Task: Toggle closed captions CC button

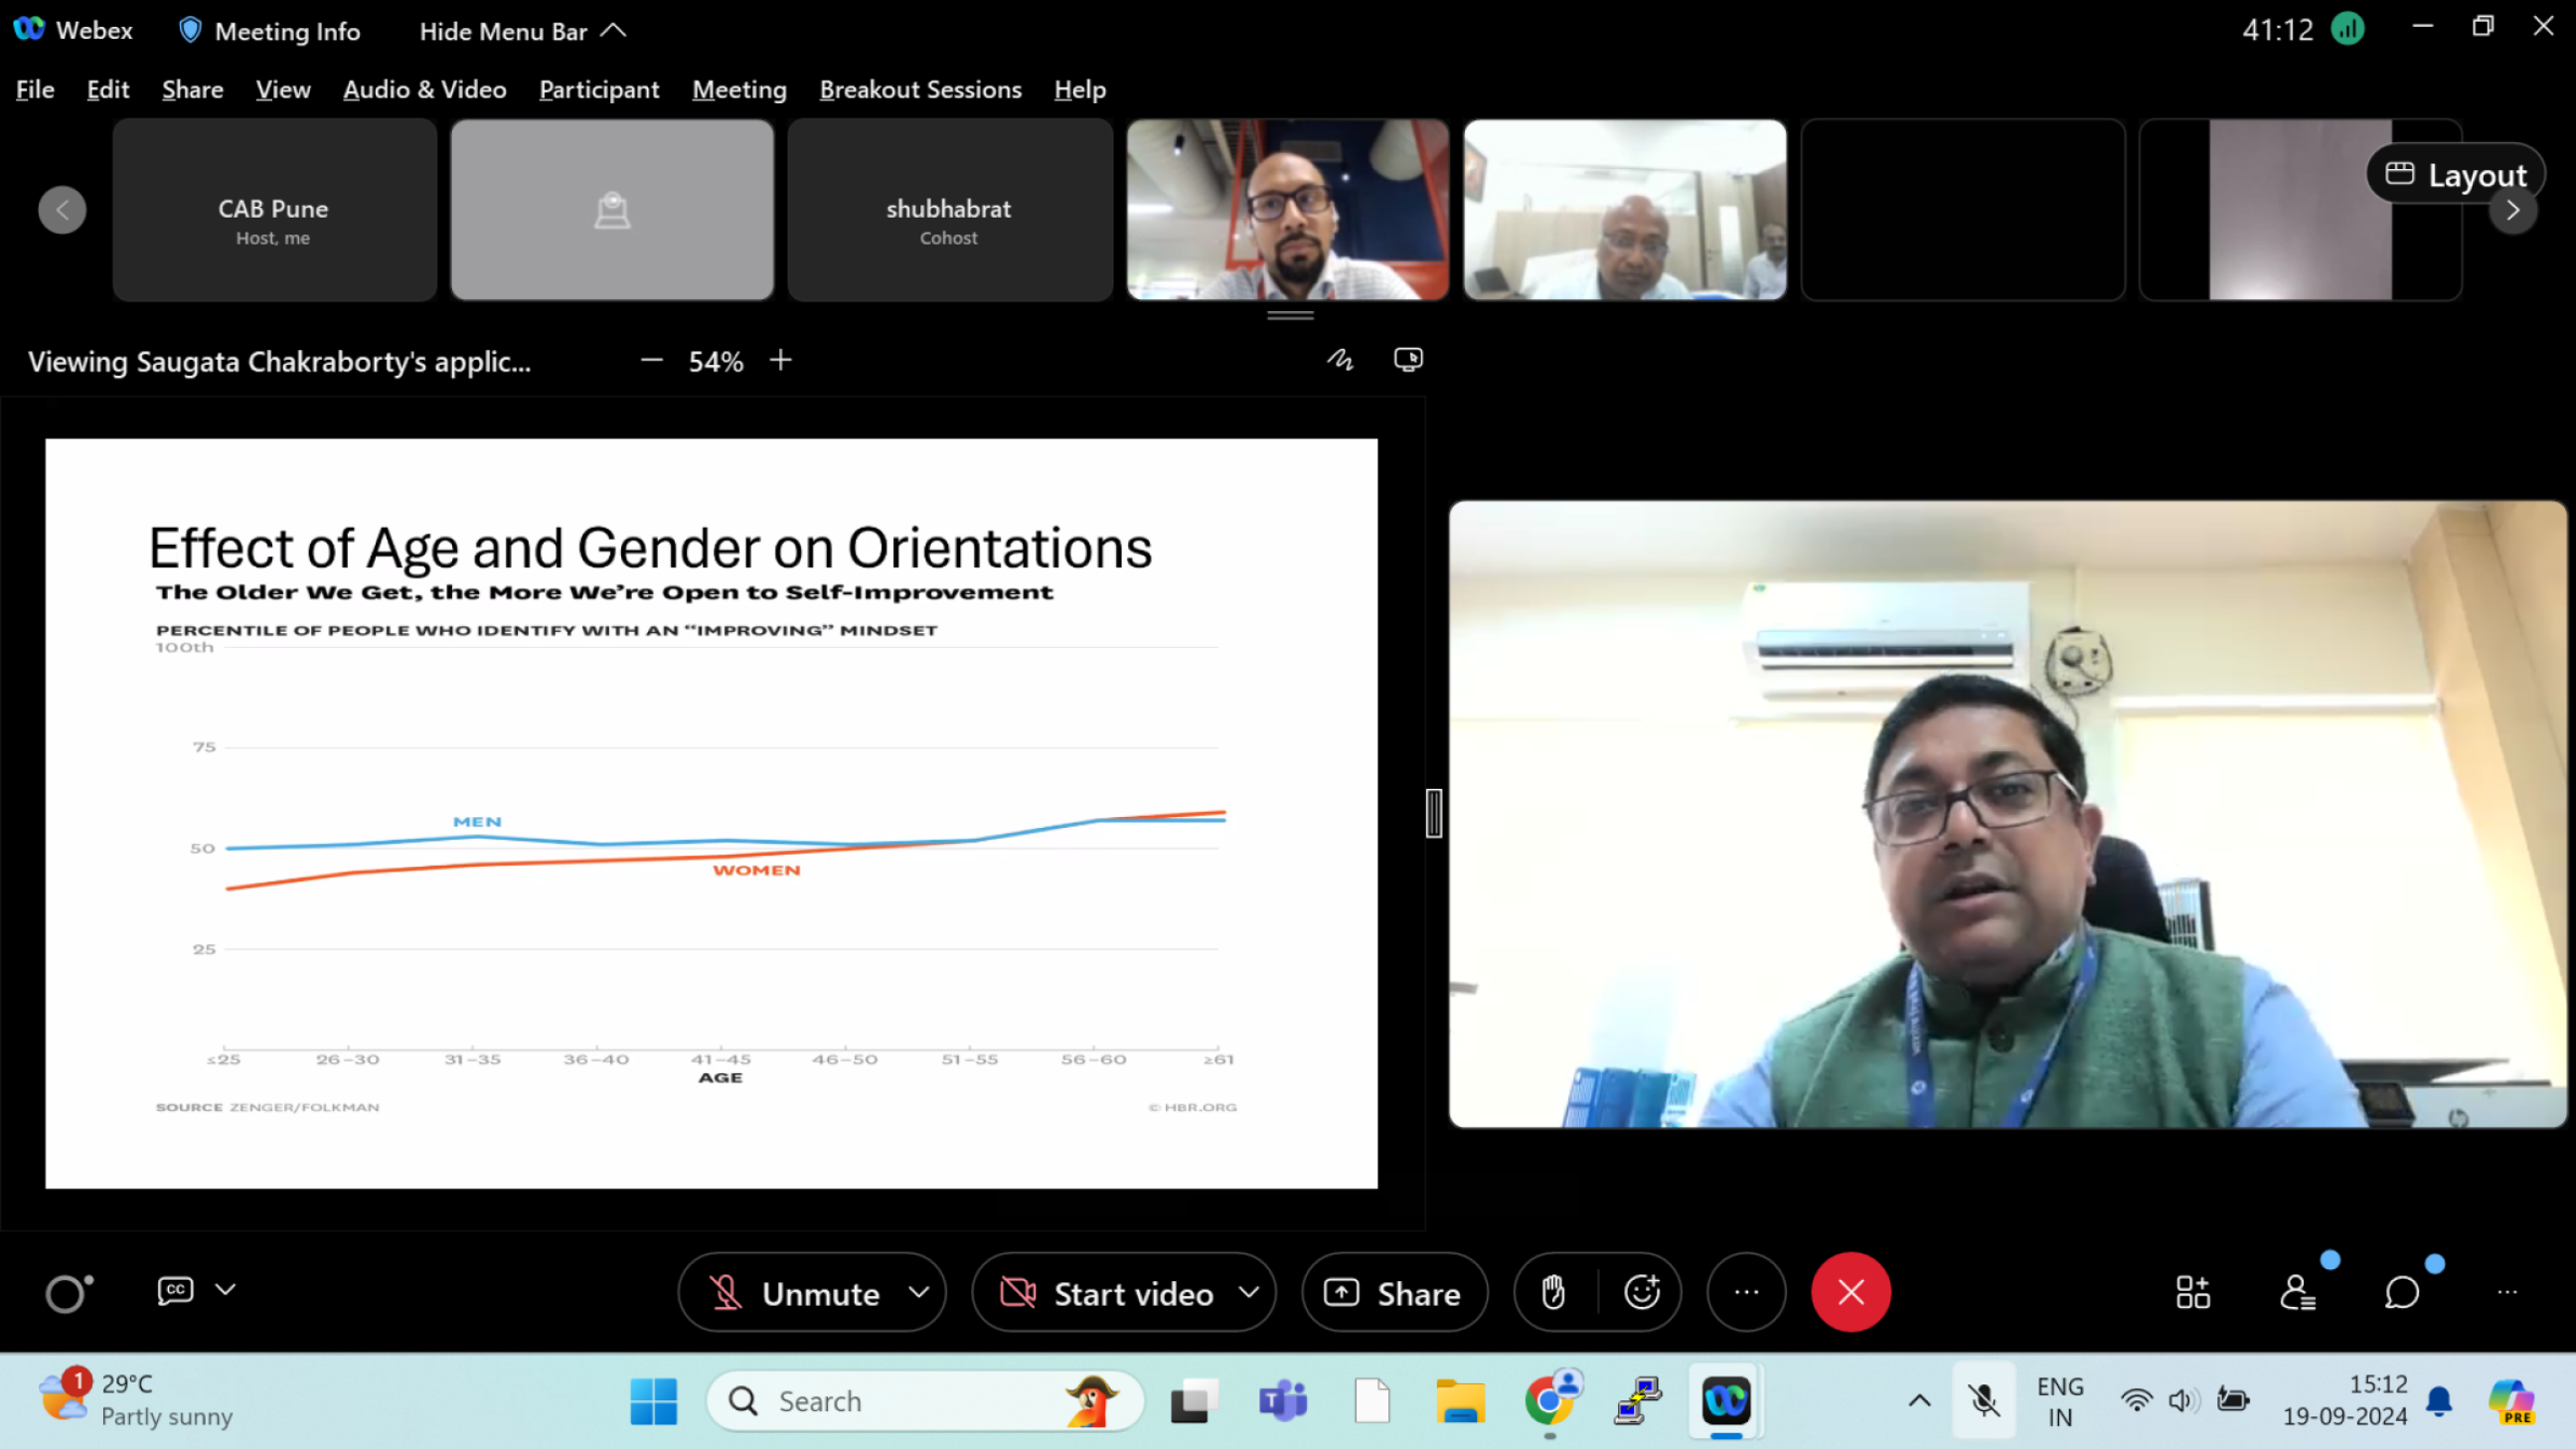Action: coord(175,1290)
